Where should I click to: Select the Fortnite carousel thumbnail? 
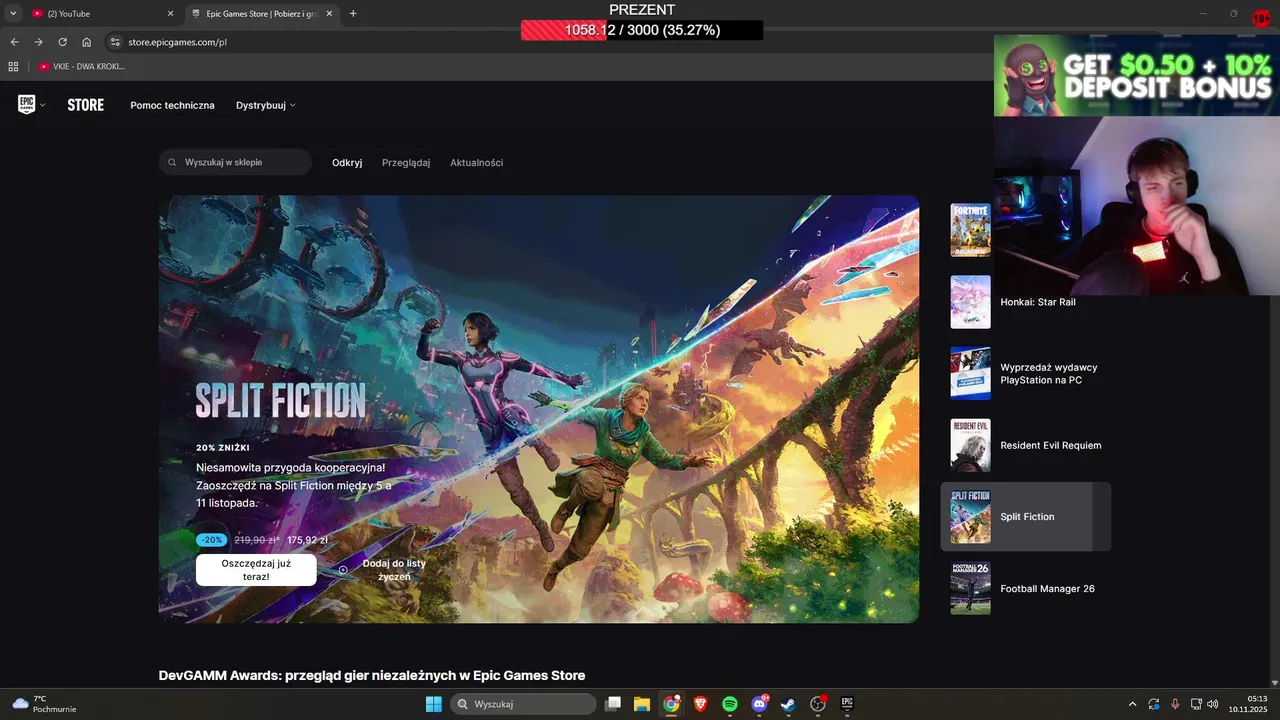tap(970, 230)
